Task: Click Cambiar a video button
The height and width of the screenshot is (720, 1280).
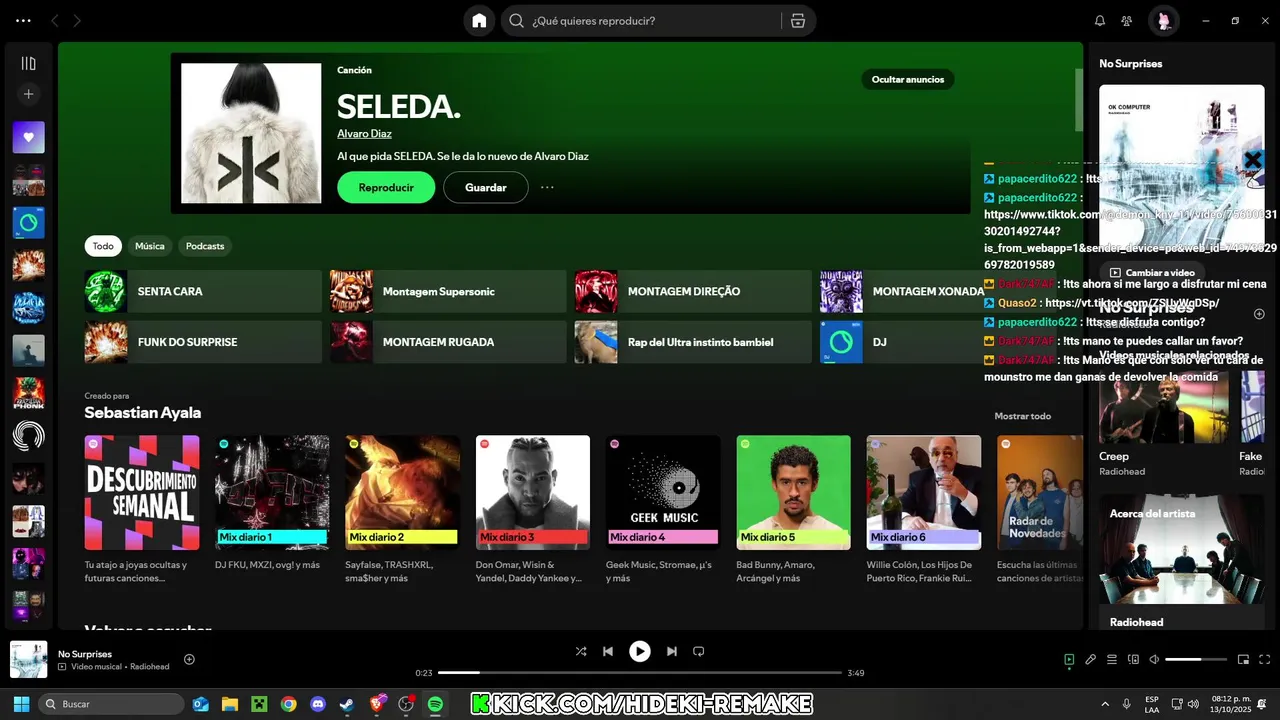Action: pyautogui.click(x=1152, y=272)
